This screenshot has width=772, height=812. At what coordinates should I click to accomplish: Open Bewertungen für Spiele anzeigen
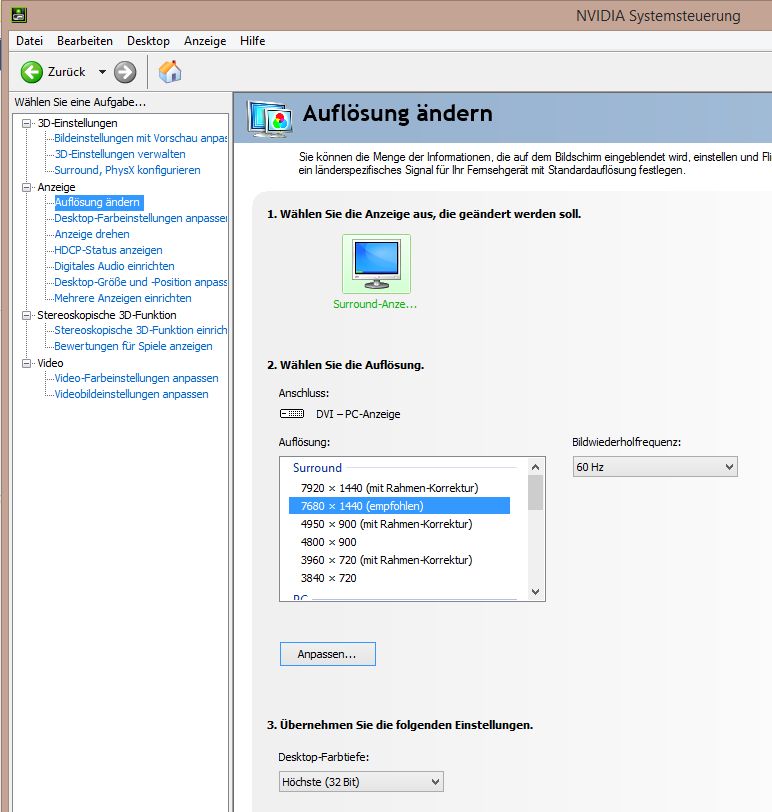(x=133, y=346)
